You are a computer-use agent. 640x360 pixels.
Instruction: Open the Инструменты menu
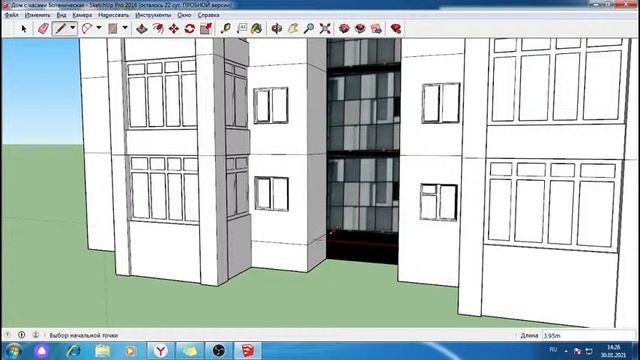[153, 15]
